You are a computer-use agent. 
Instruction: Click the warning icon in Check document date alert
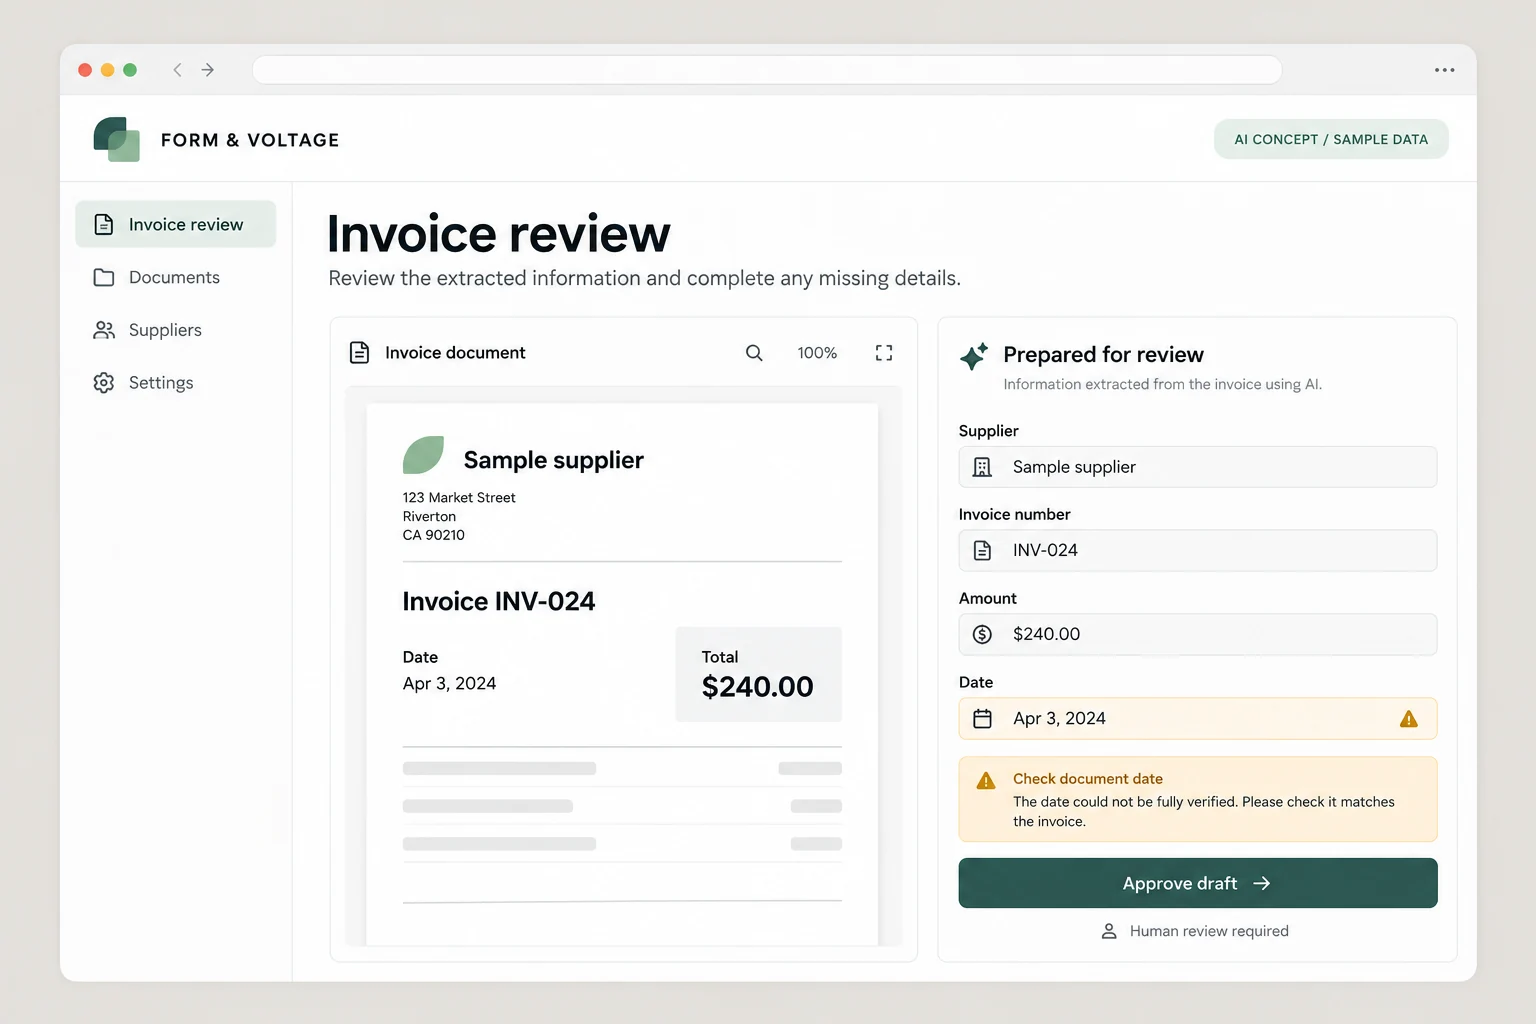click(986, 780)
